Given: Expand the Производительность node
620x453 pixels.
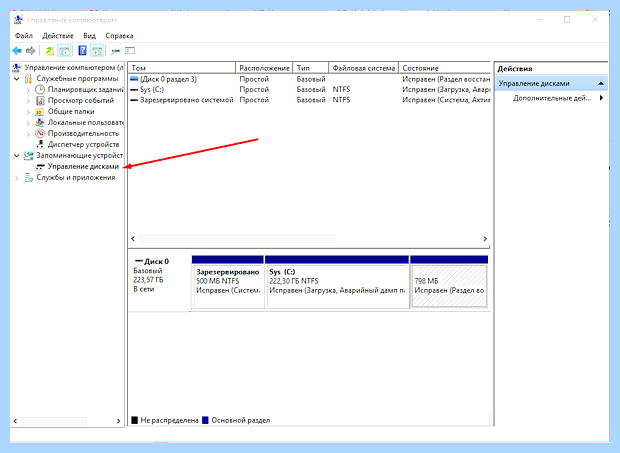Looking at the screenshot, I should click(x=28, y=134).
